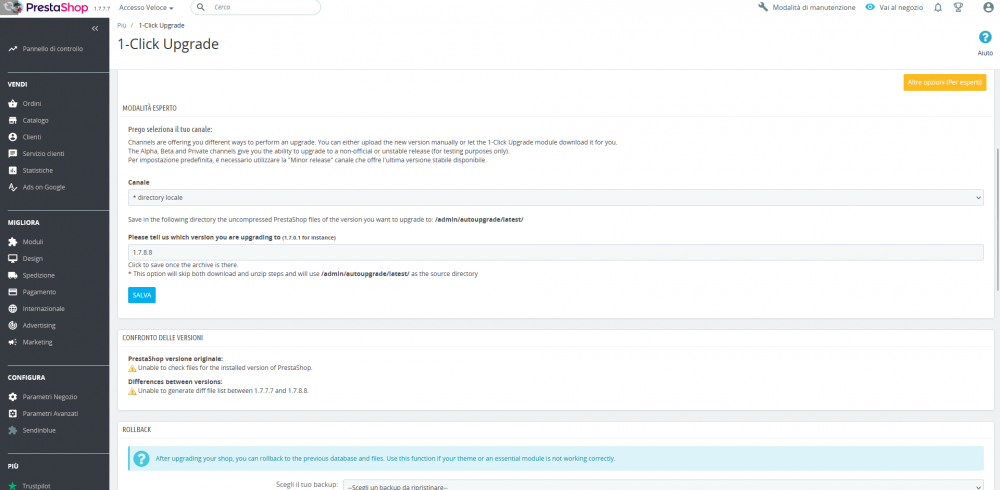Open the Accesso Veloce dropdown
This screenshot has width=1000, height=490.
(x=147, y=8)
